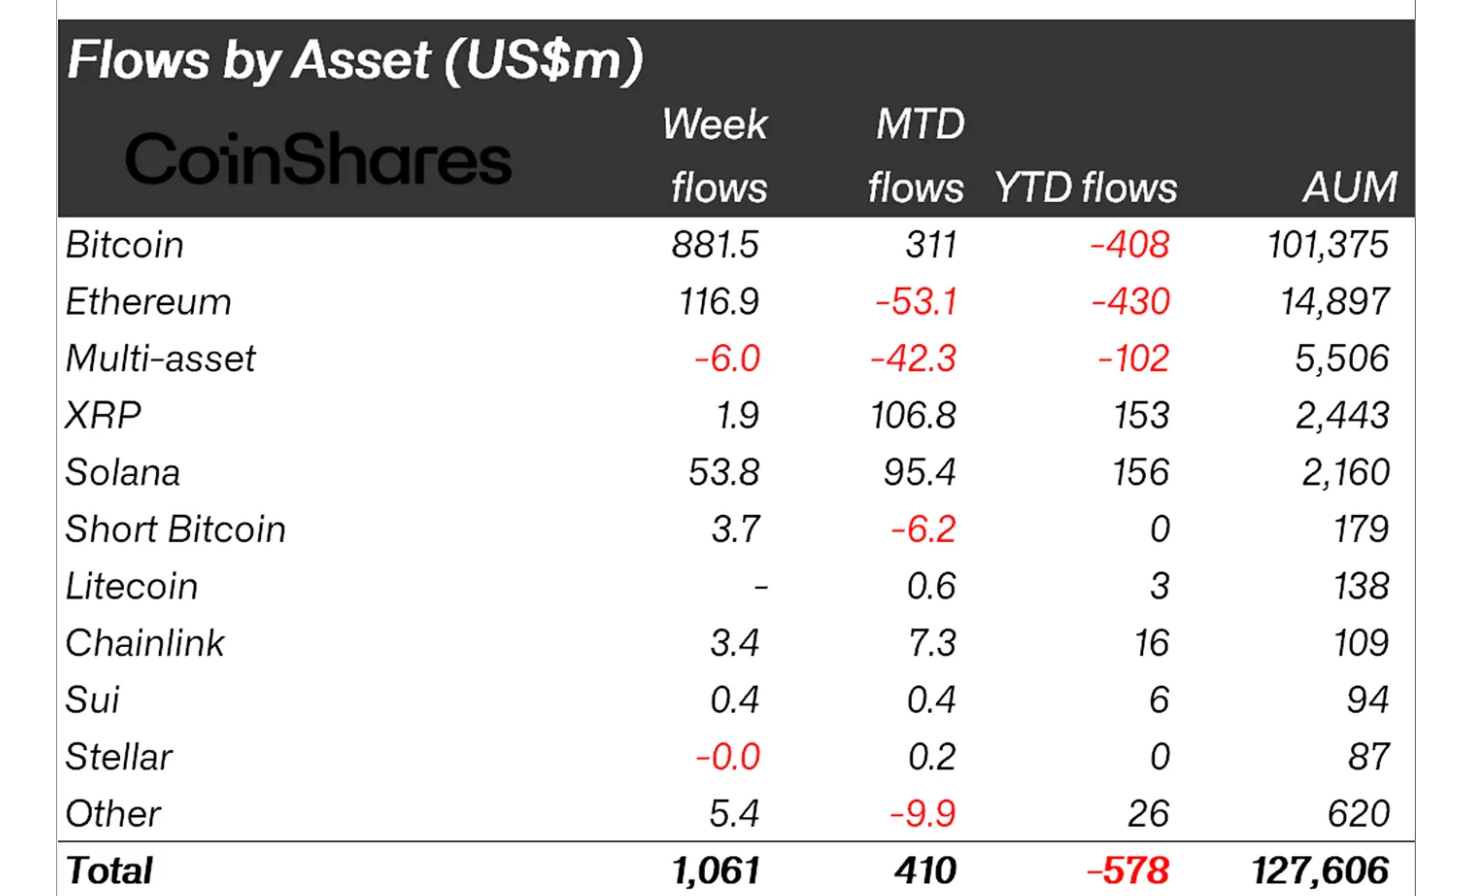
Task: Select the Stellar row label
Action: 119,757
